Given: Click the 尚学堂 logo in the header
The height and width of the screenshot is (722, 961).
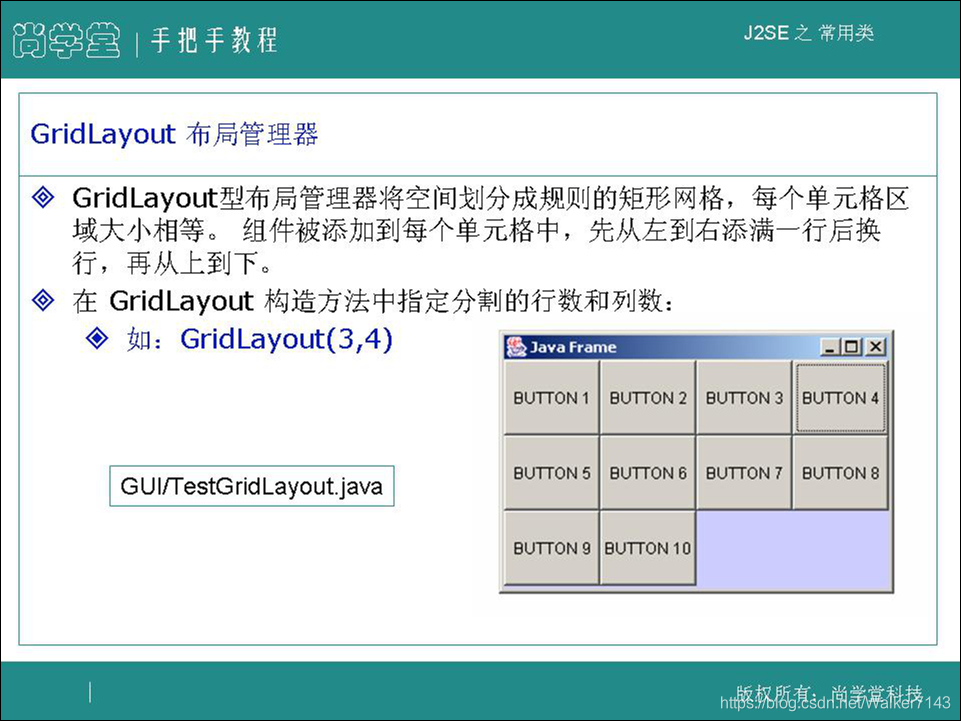Looking at the screenshot, I should [x=66, y=40].
